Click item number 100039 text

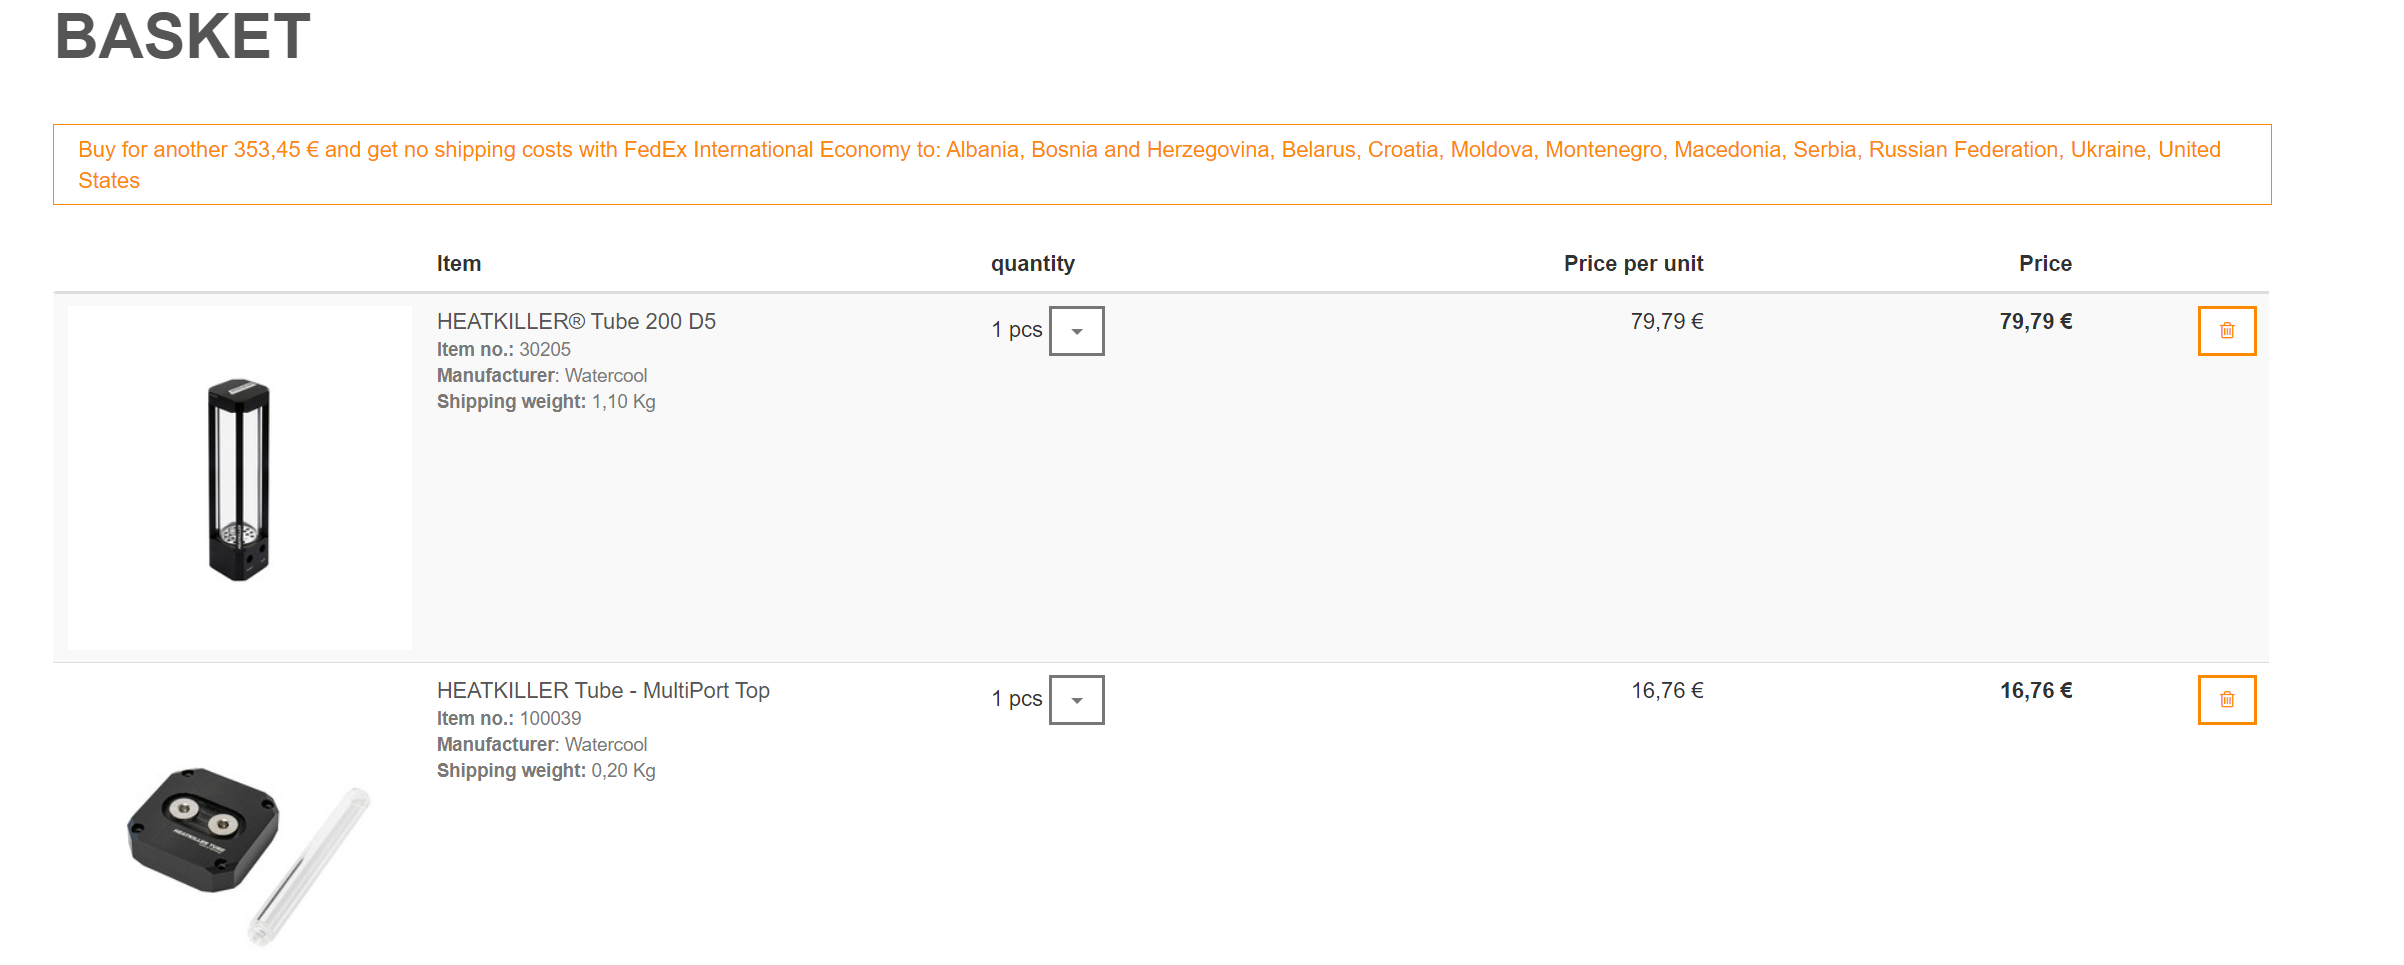click(550, 719)
